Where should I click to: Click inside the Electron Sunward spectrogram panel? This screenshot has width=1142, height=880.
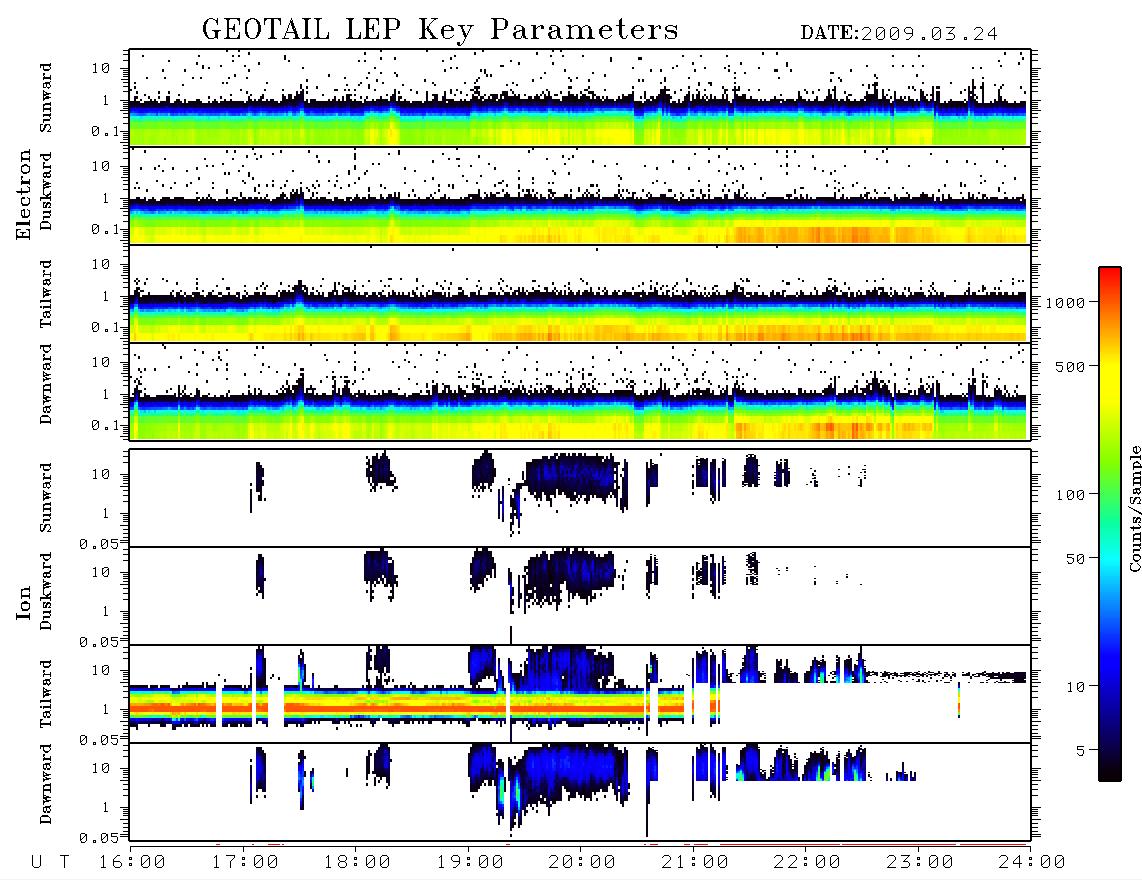point(579,98)
